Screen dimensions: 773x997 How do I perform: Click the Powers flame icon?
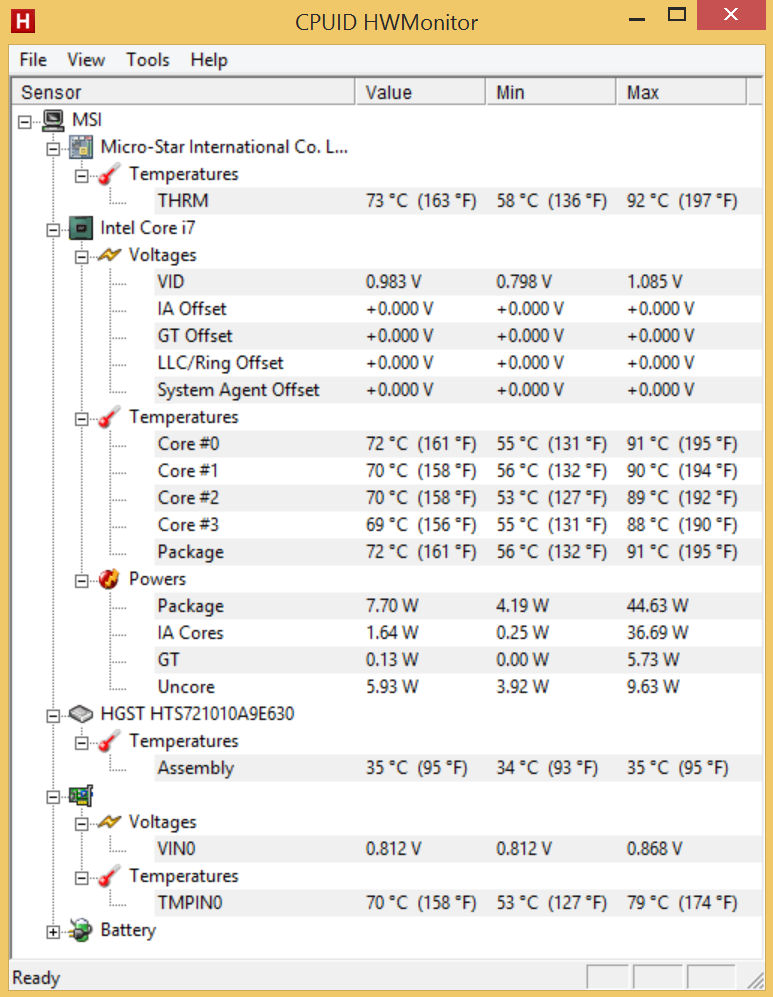109,579
